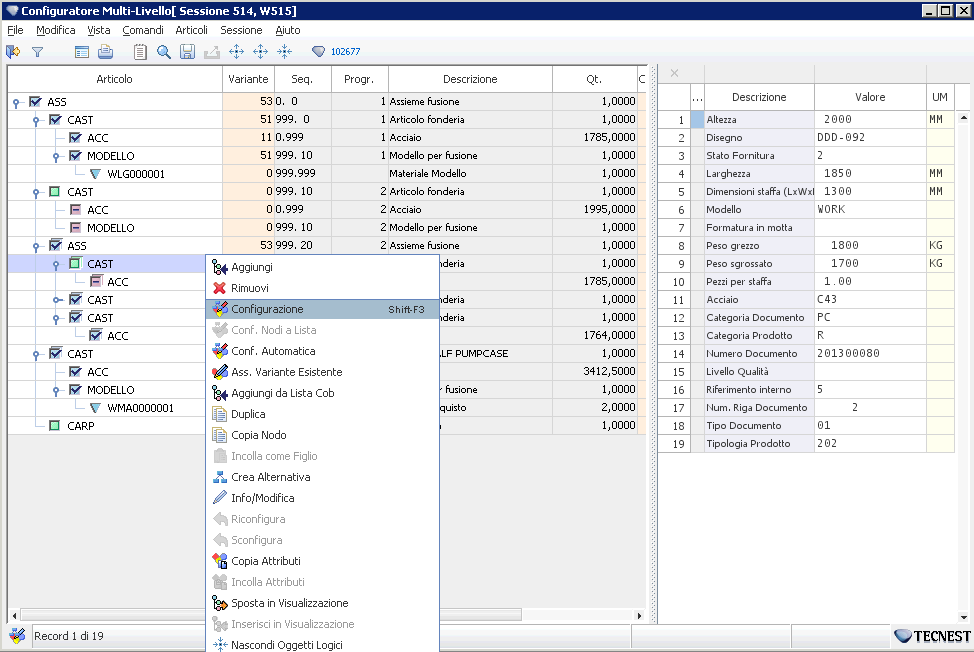
Task: Click the triangle icon next to WLG000001
Action: click(95, 174)
